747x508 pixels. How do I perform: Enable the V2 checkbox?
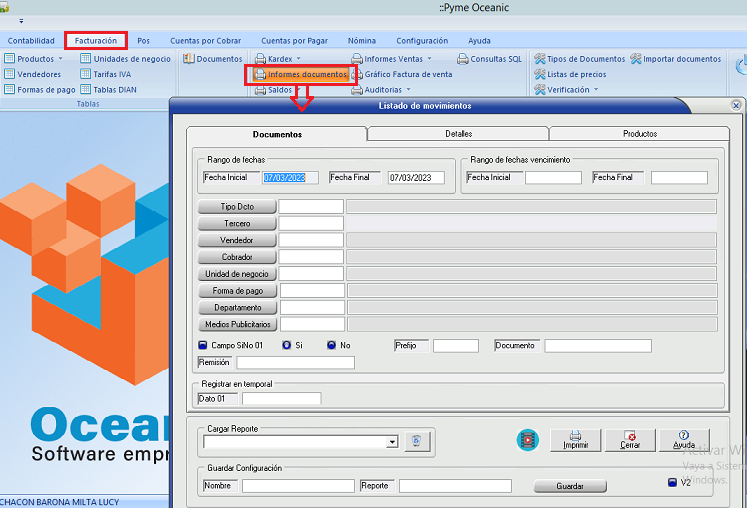[672, 483]
